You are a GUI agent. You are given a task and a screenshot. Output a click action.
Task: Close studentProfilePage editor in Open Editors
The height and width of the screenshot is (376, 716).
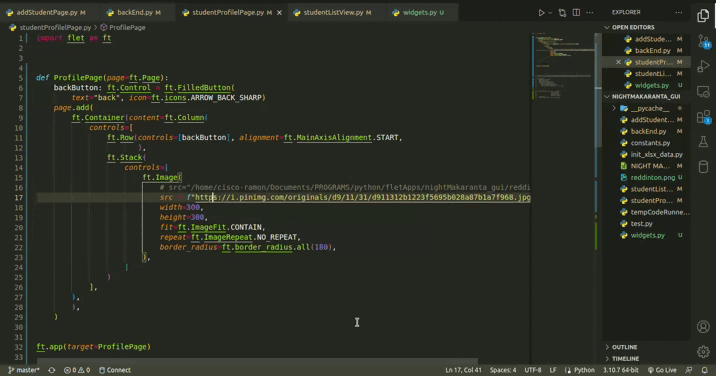coord(618,62)
